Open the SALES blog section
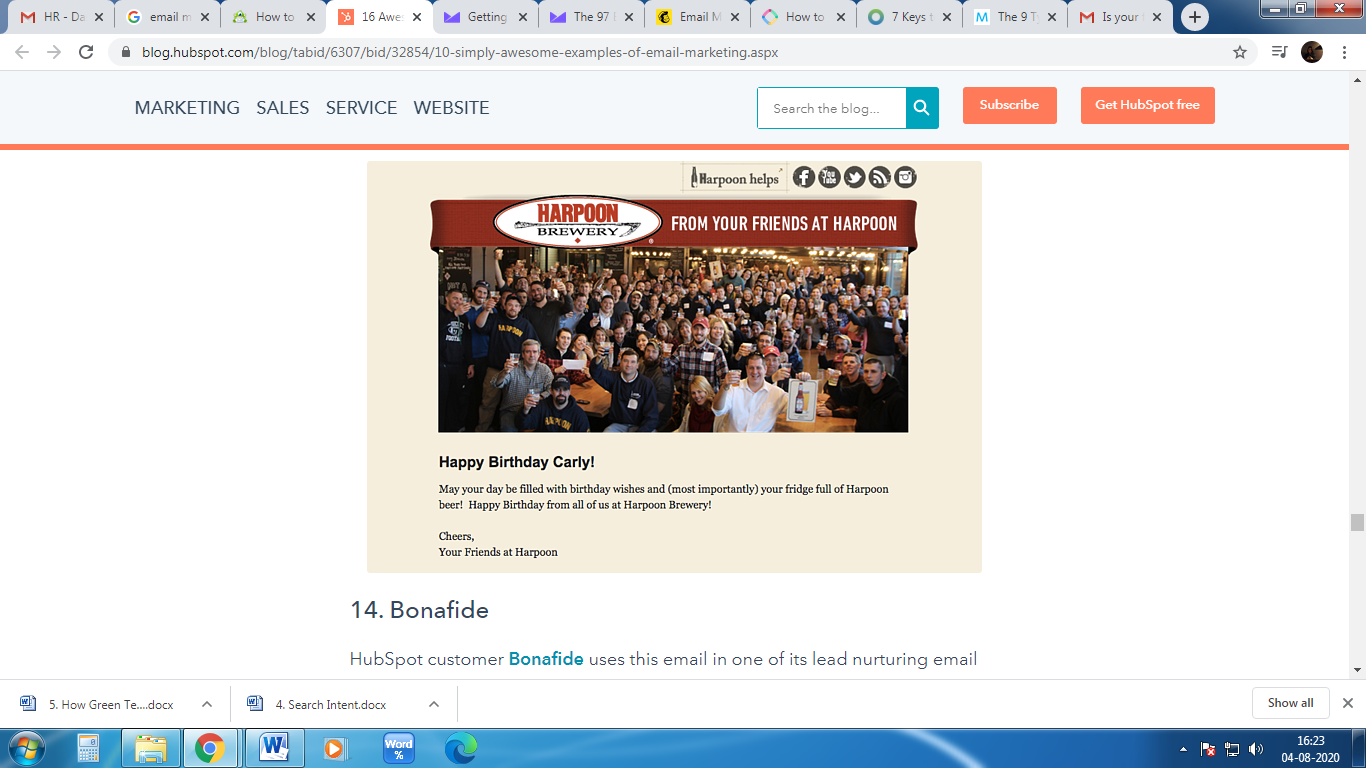The width and height of the screenshot is (1366, 768). [x=283, y=108]
